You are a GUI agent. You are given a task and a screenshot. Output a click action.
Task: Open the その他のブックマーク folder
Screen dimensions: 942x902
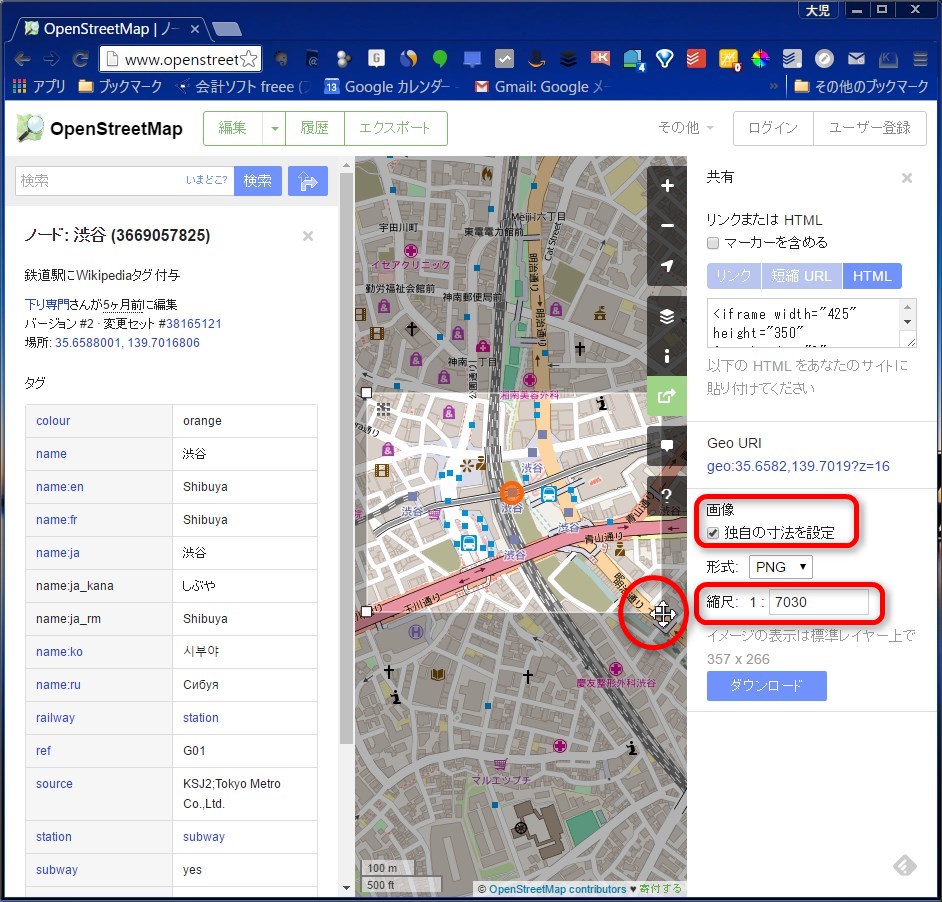tap(861, 87)
